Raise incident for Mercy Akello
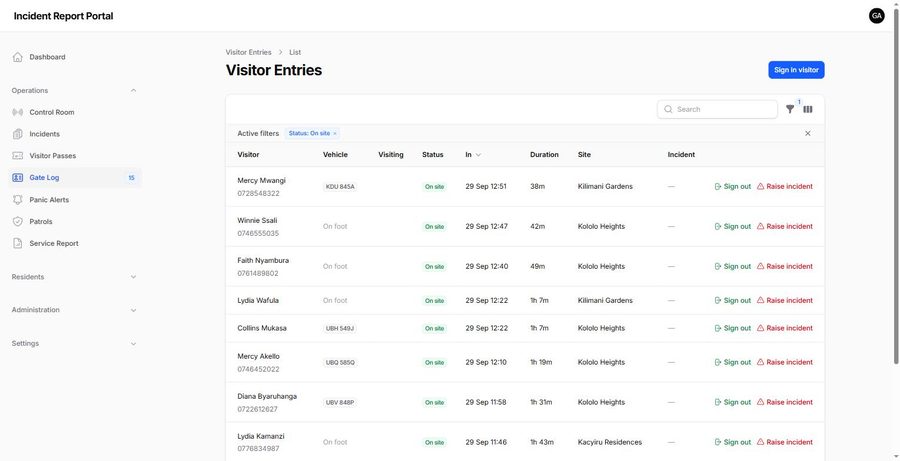Screen dimensions: 900x461 pyautogui.click(x=785, y=362)
